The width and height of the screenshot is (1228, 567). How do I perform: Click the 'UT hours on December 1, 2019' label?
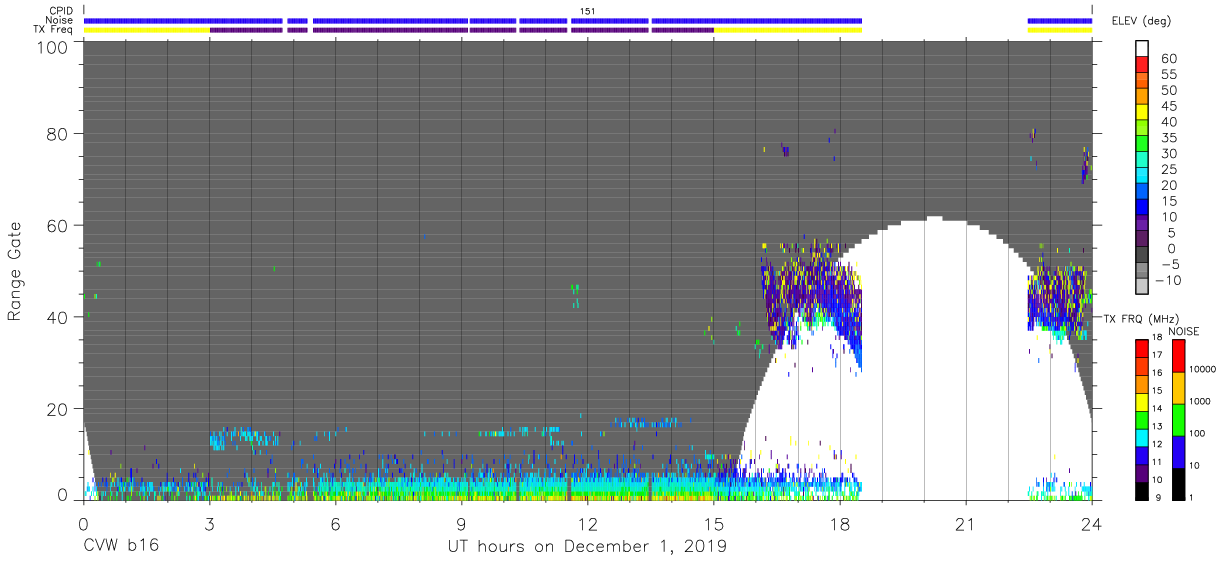tap(587, 547)
